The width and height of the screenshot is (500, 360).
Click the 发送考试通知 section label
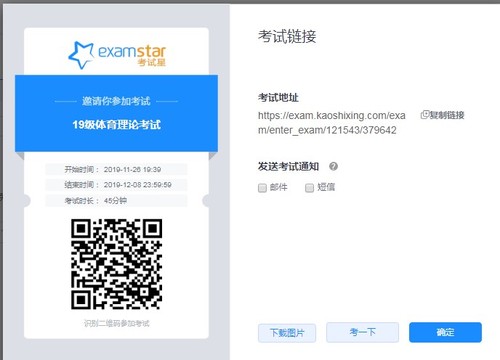(x=288, y=166)
